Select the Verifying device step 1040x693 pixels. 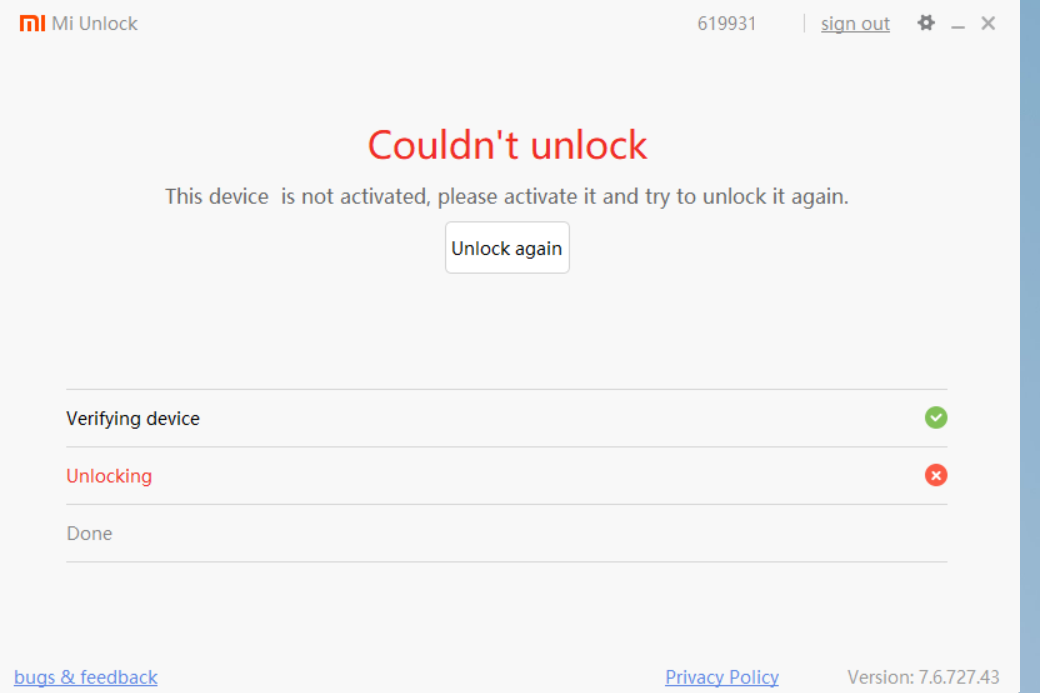(x=133, y=418)
